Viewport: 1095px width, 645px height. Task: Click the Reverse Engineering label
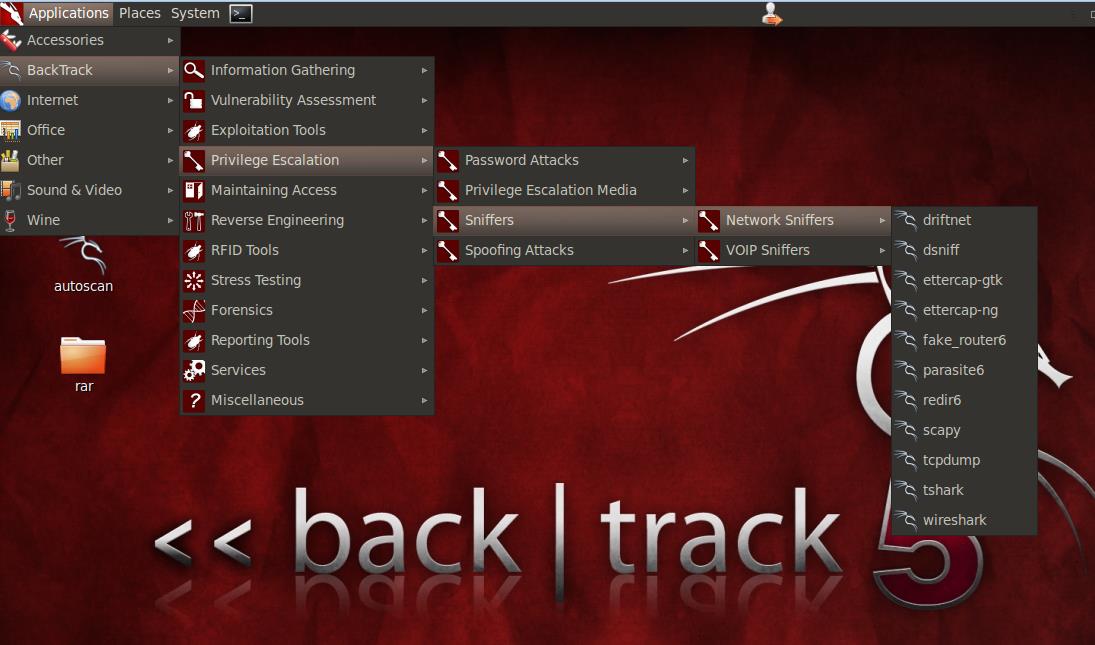click(277, 221)
